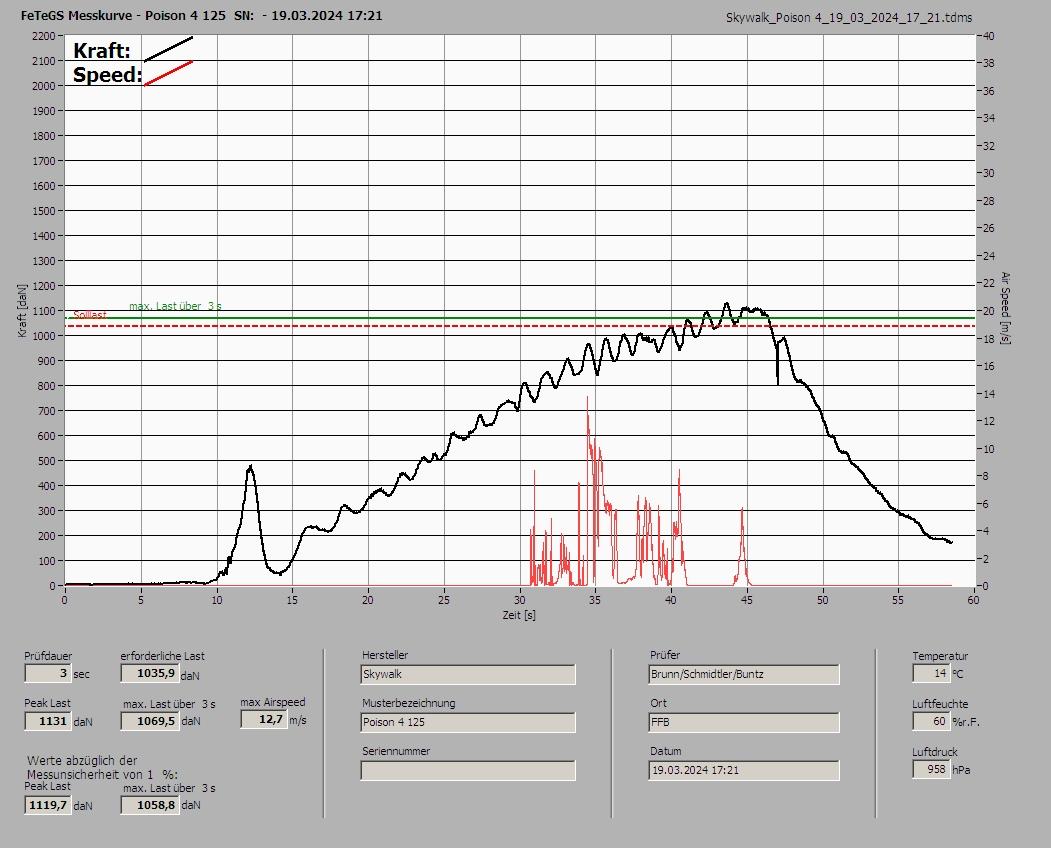Click the black Kraft legend line sample
This screenshot has height=848, width=1051.
tap(168, 49)
